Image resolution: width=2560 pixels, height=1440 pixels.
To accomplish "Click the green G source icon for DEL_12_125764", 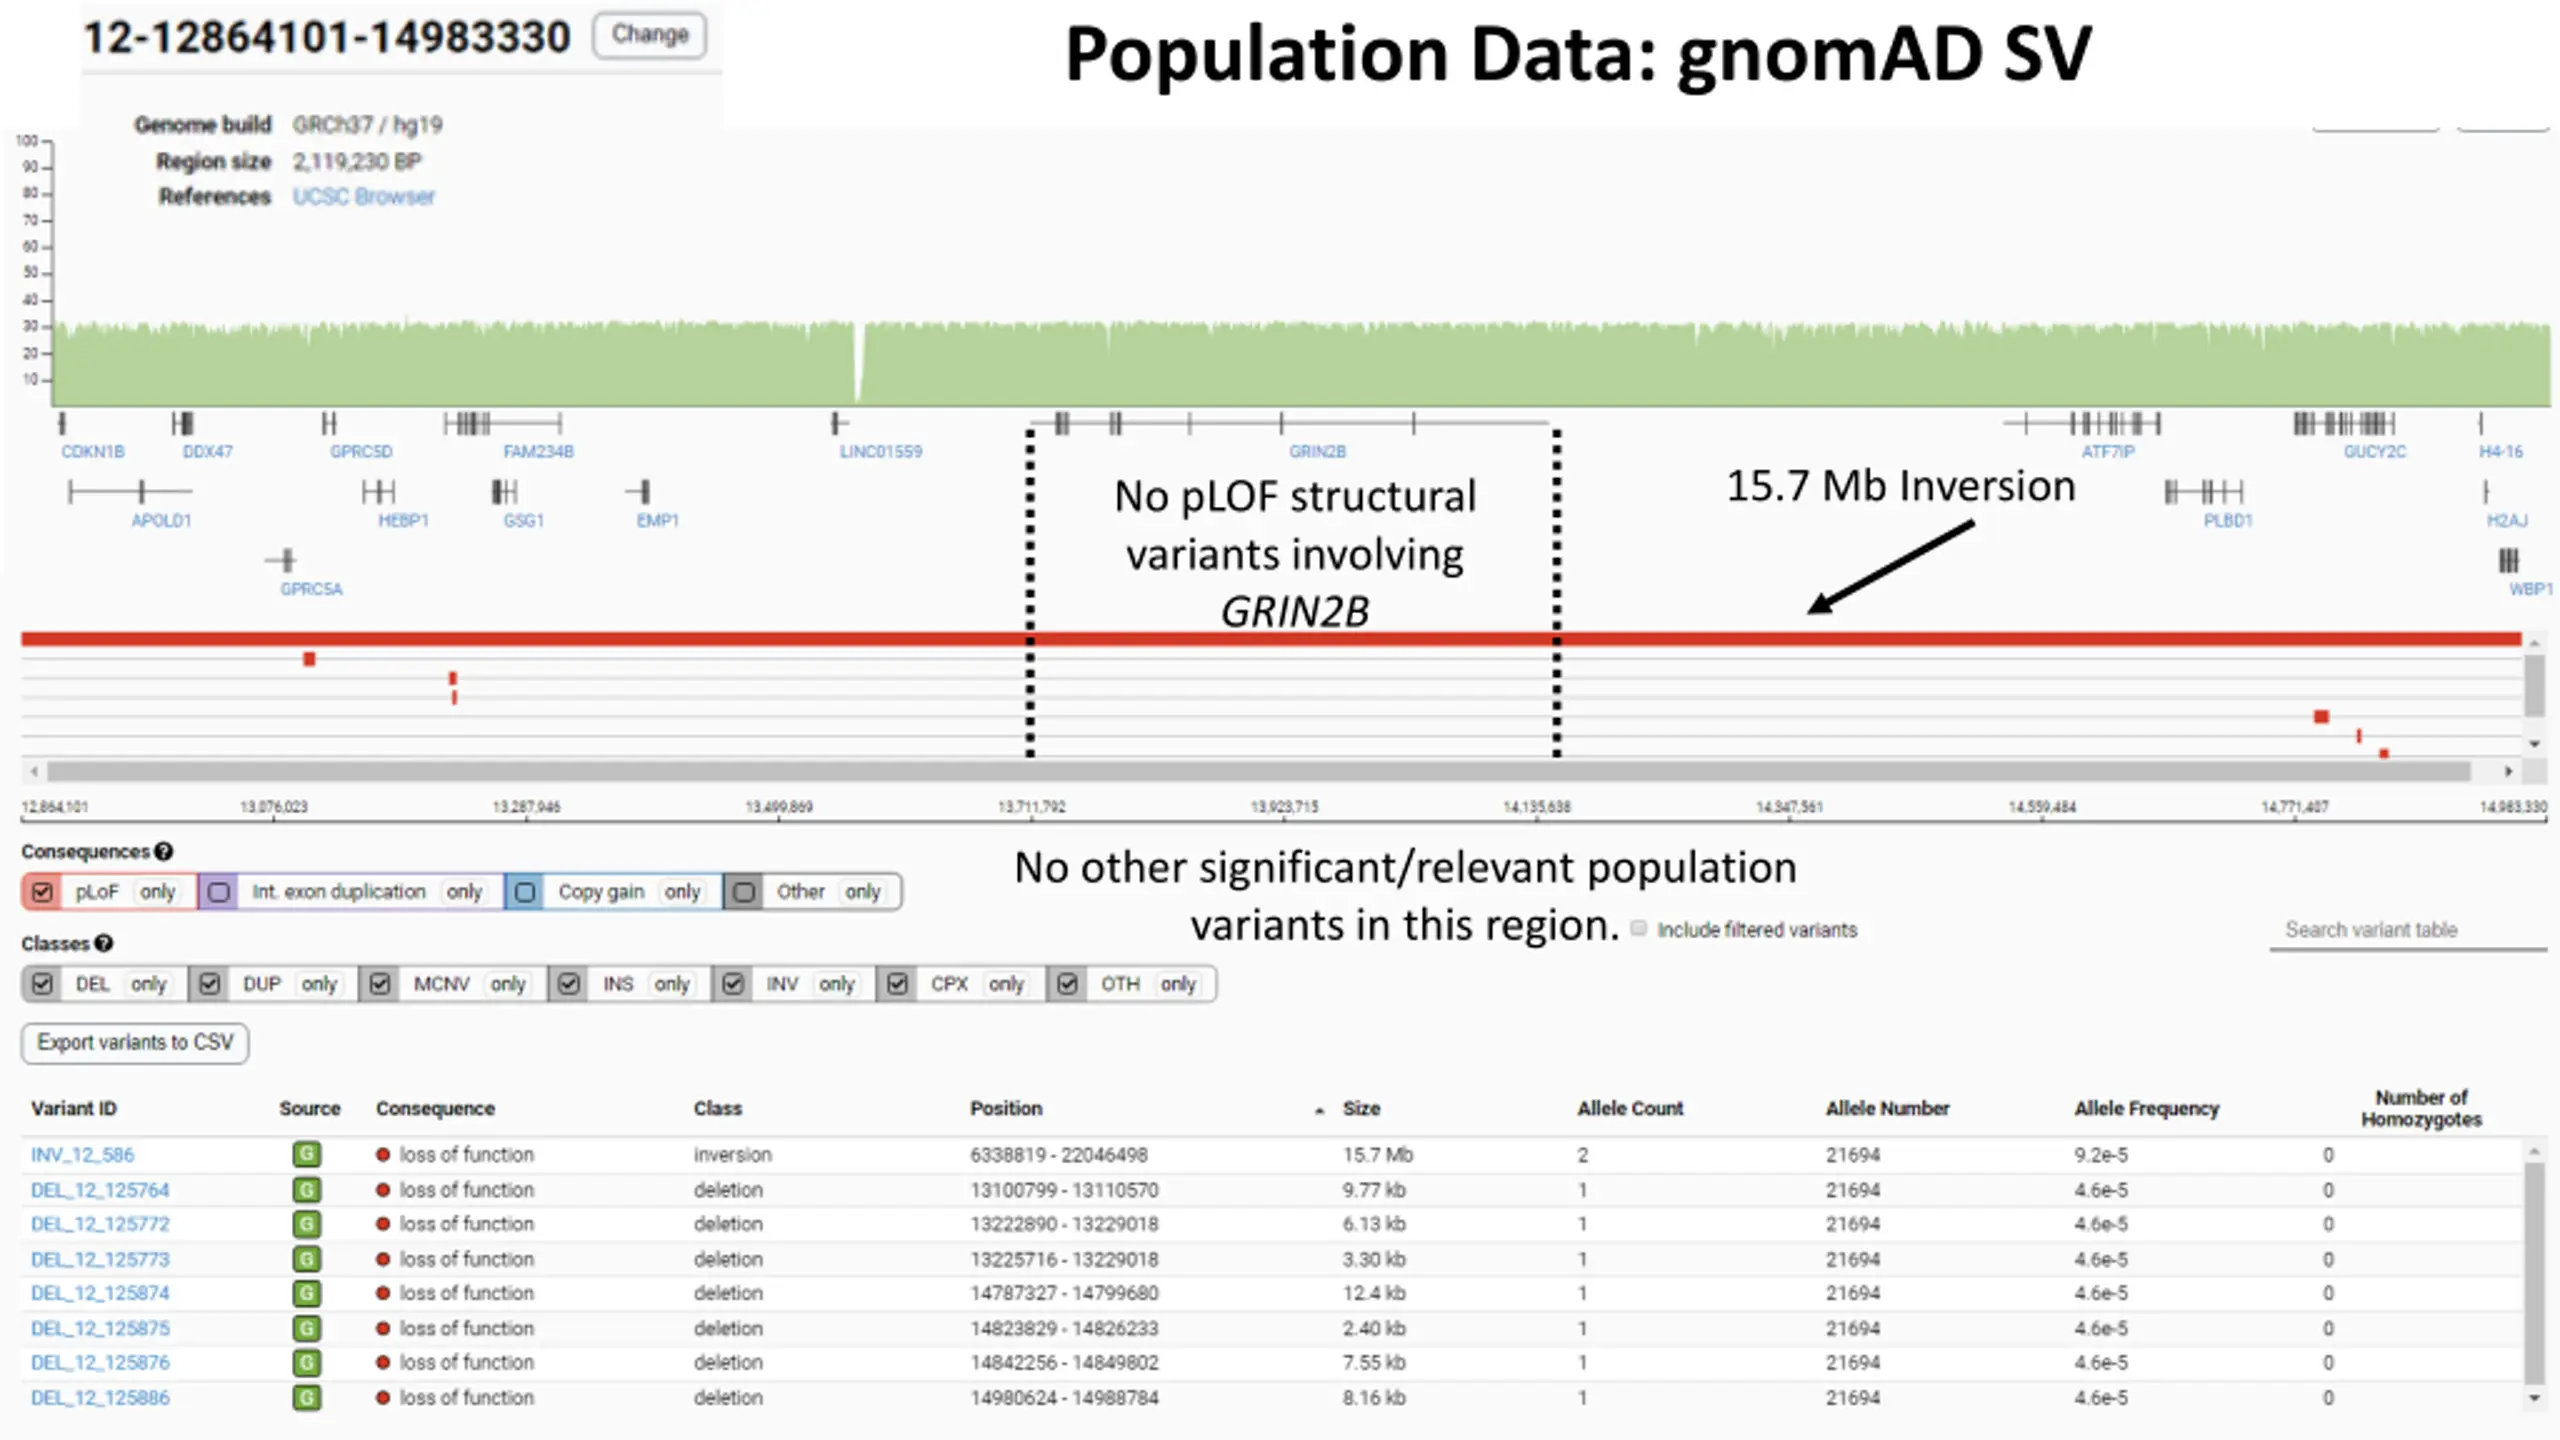I will (307, 1190).
